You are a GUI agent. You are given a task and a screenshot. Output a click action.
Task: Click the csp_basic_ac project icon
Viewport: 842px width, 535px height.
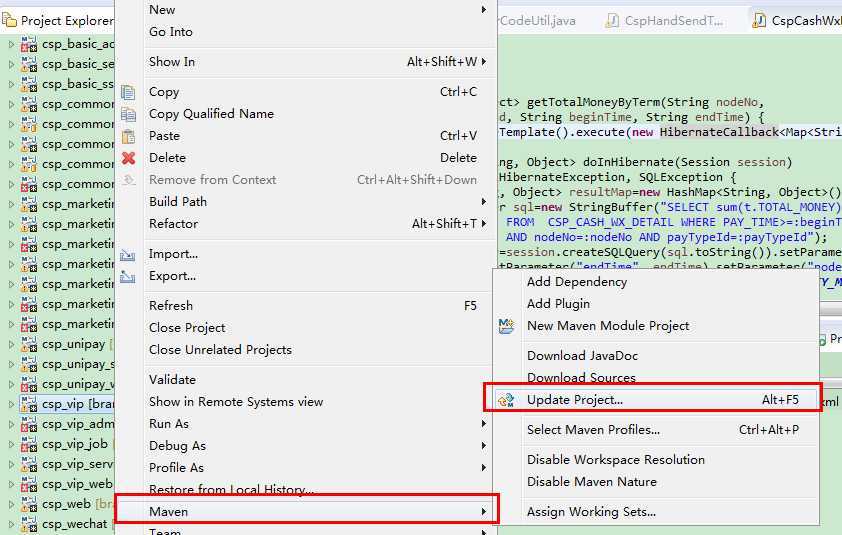(x=29, y=44)
